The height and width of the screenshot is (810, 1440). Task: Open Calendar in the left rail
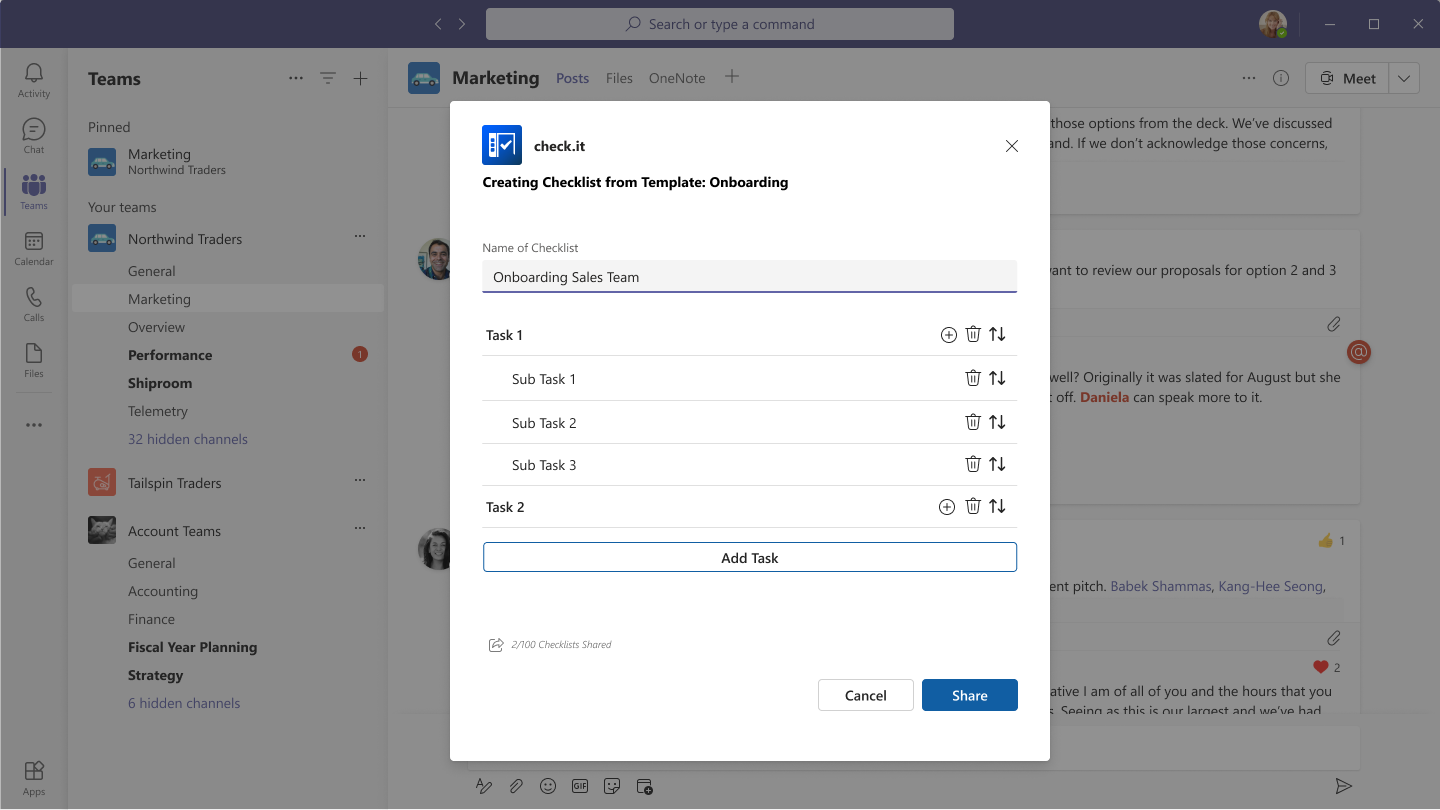34,248
